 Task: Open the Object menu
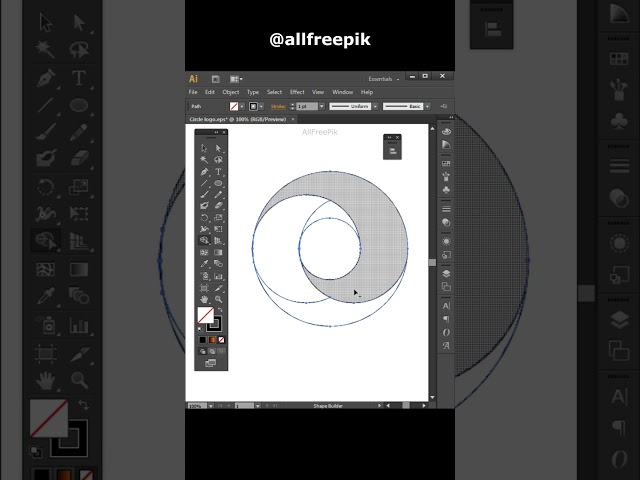coord(231,92)
